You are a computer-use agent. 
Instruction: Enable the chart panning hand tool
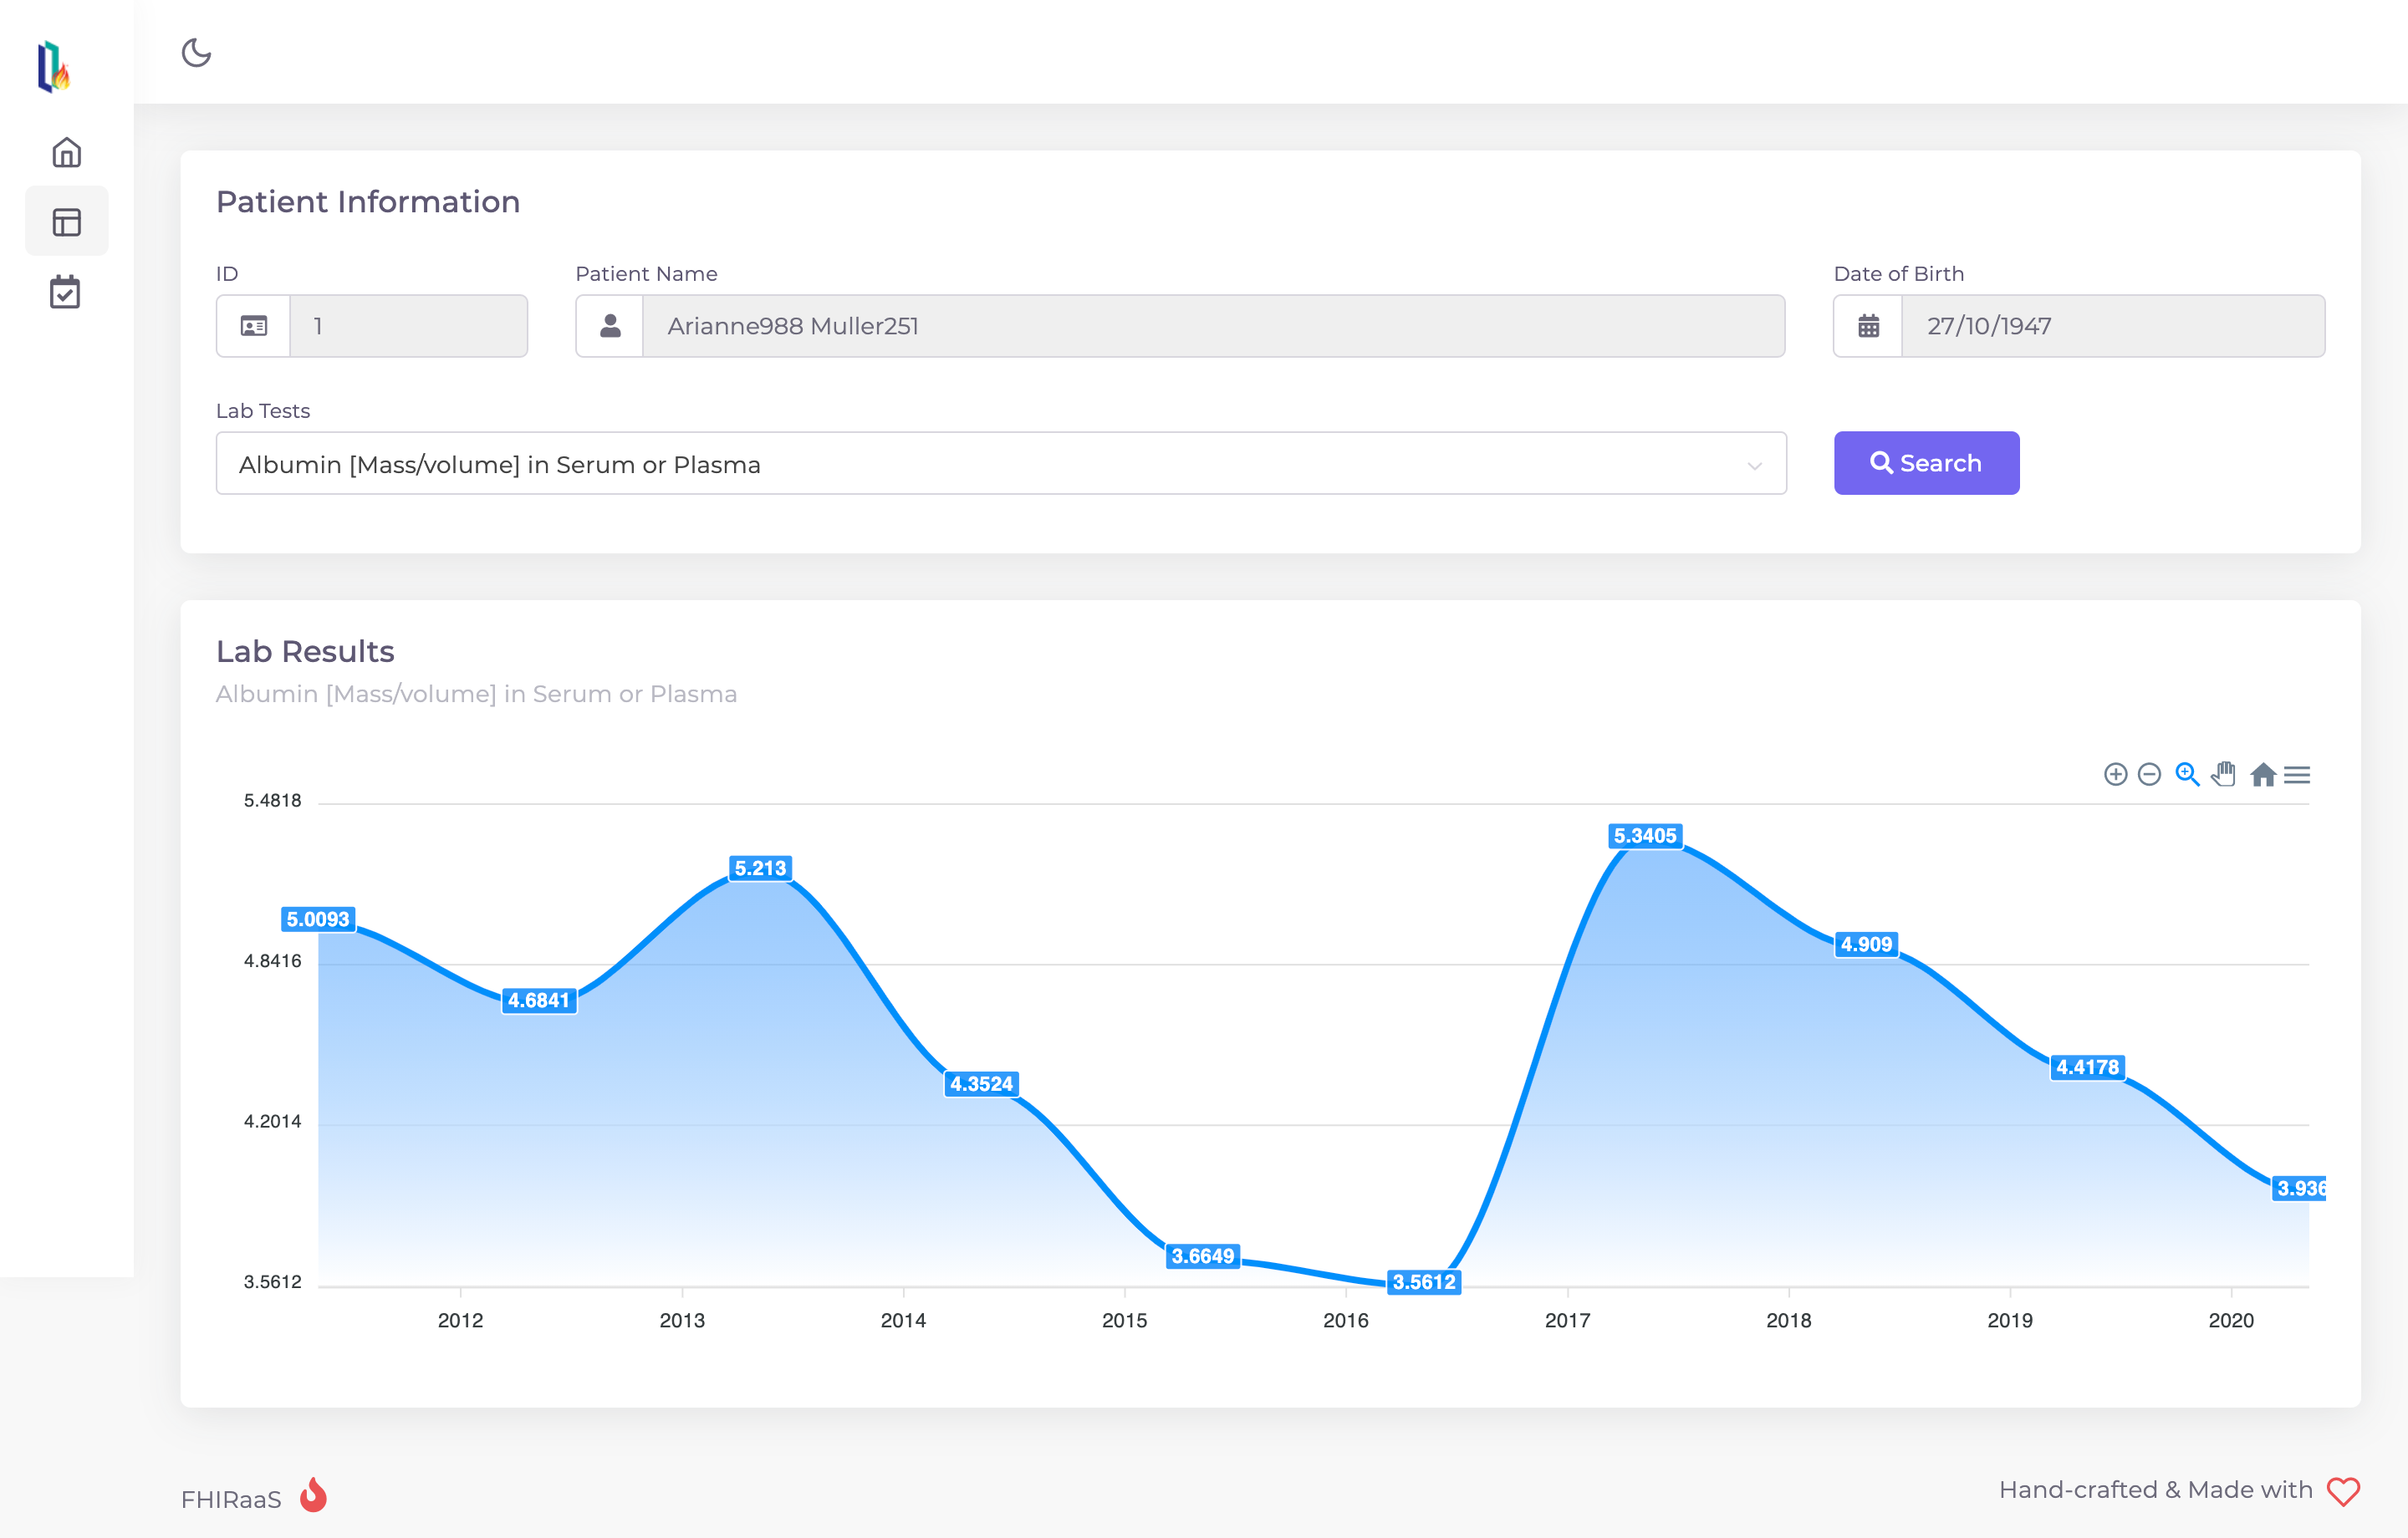tap(2224, 774)
